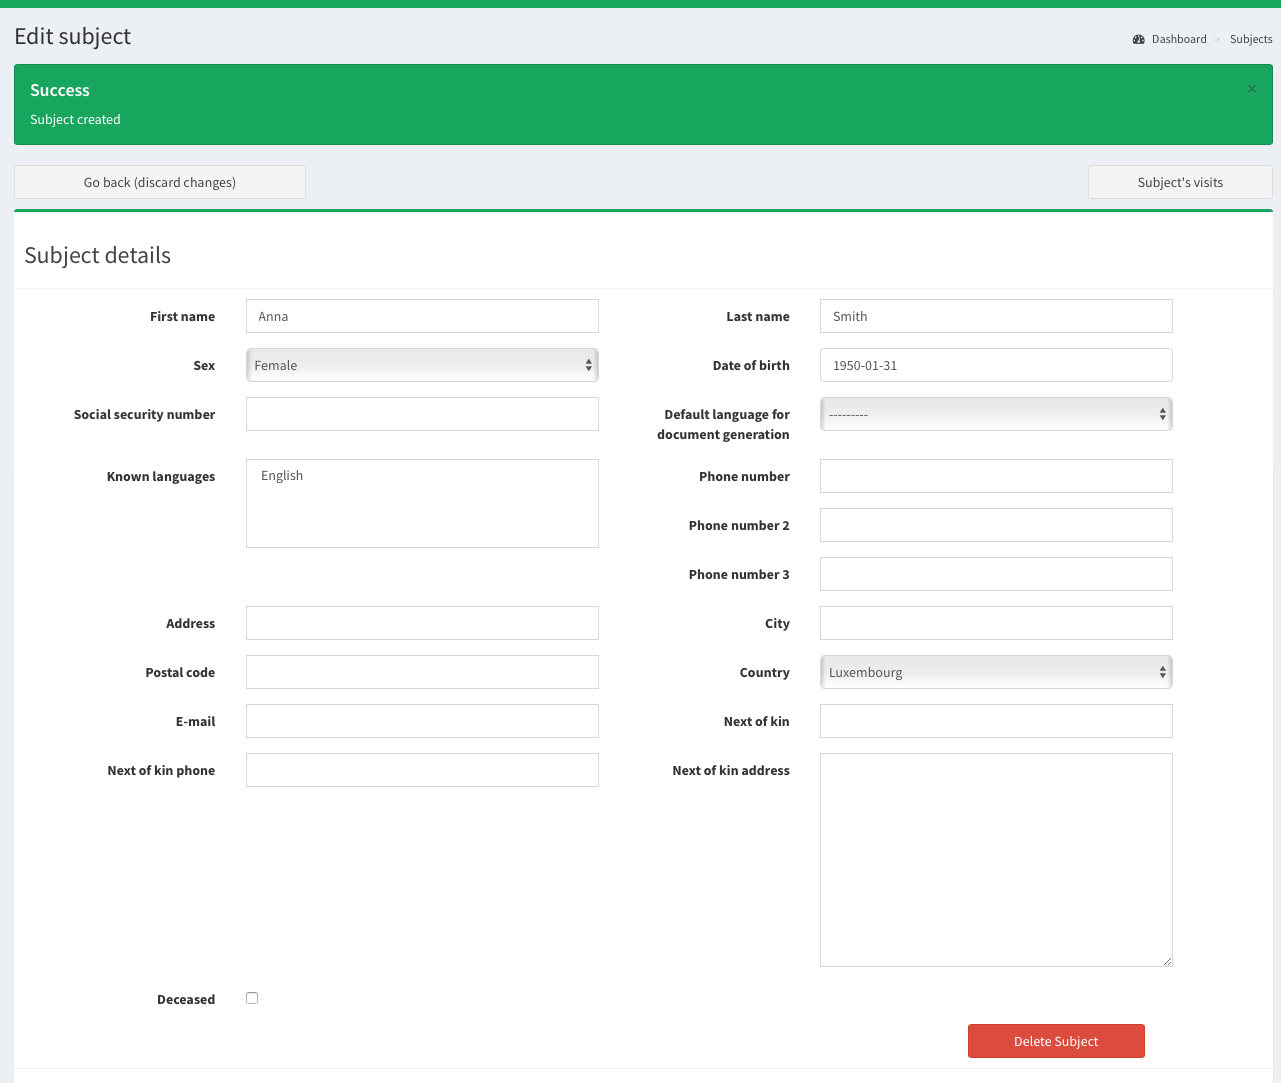
Task: Open the Sex dropdown
Action: click(x=422, y=365)
